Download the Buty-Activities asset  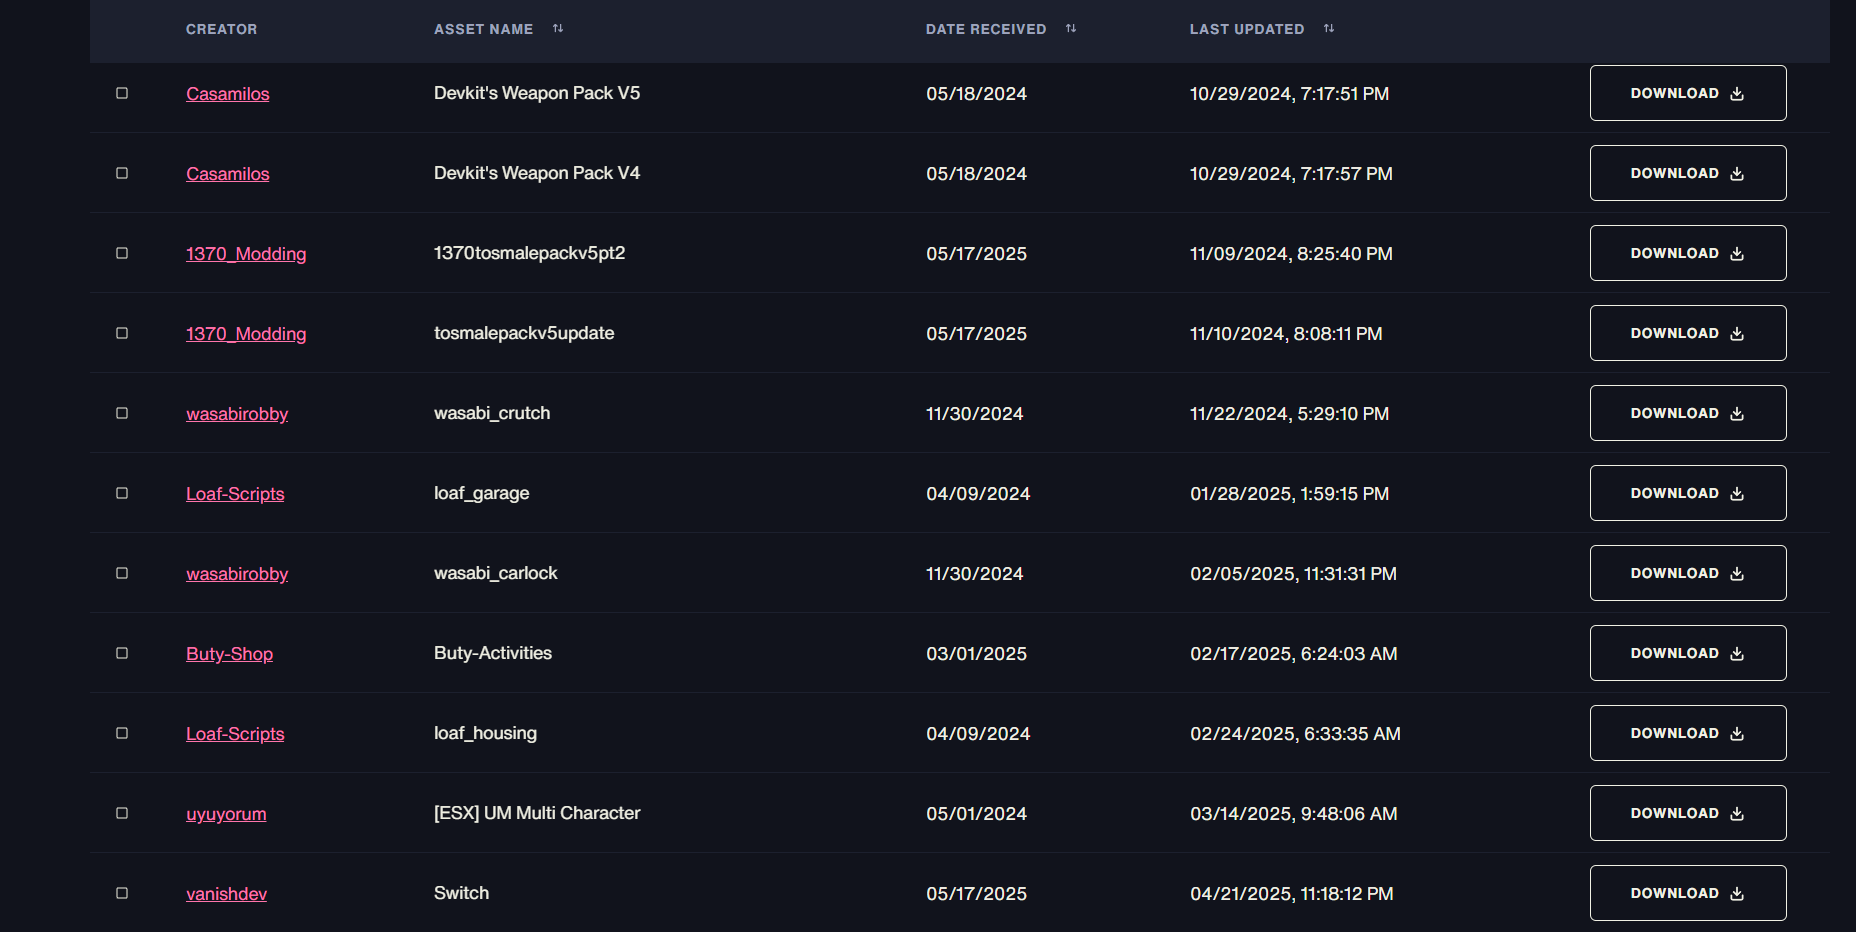tap(1688, 653)
